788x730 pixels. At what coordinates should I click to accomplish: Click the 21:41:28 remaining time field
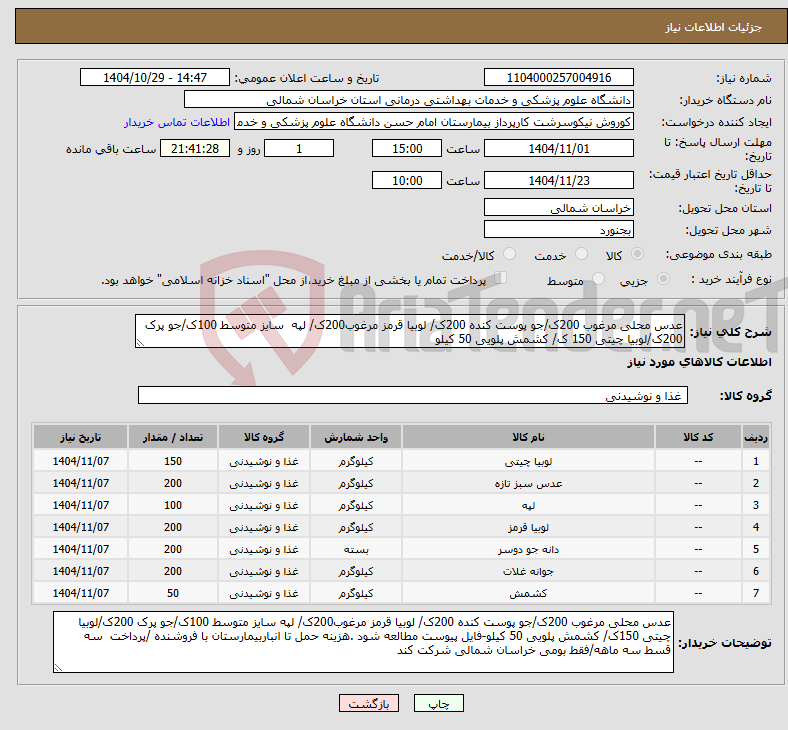point(195,149)
